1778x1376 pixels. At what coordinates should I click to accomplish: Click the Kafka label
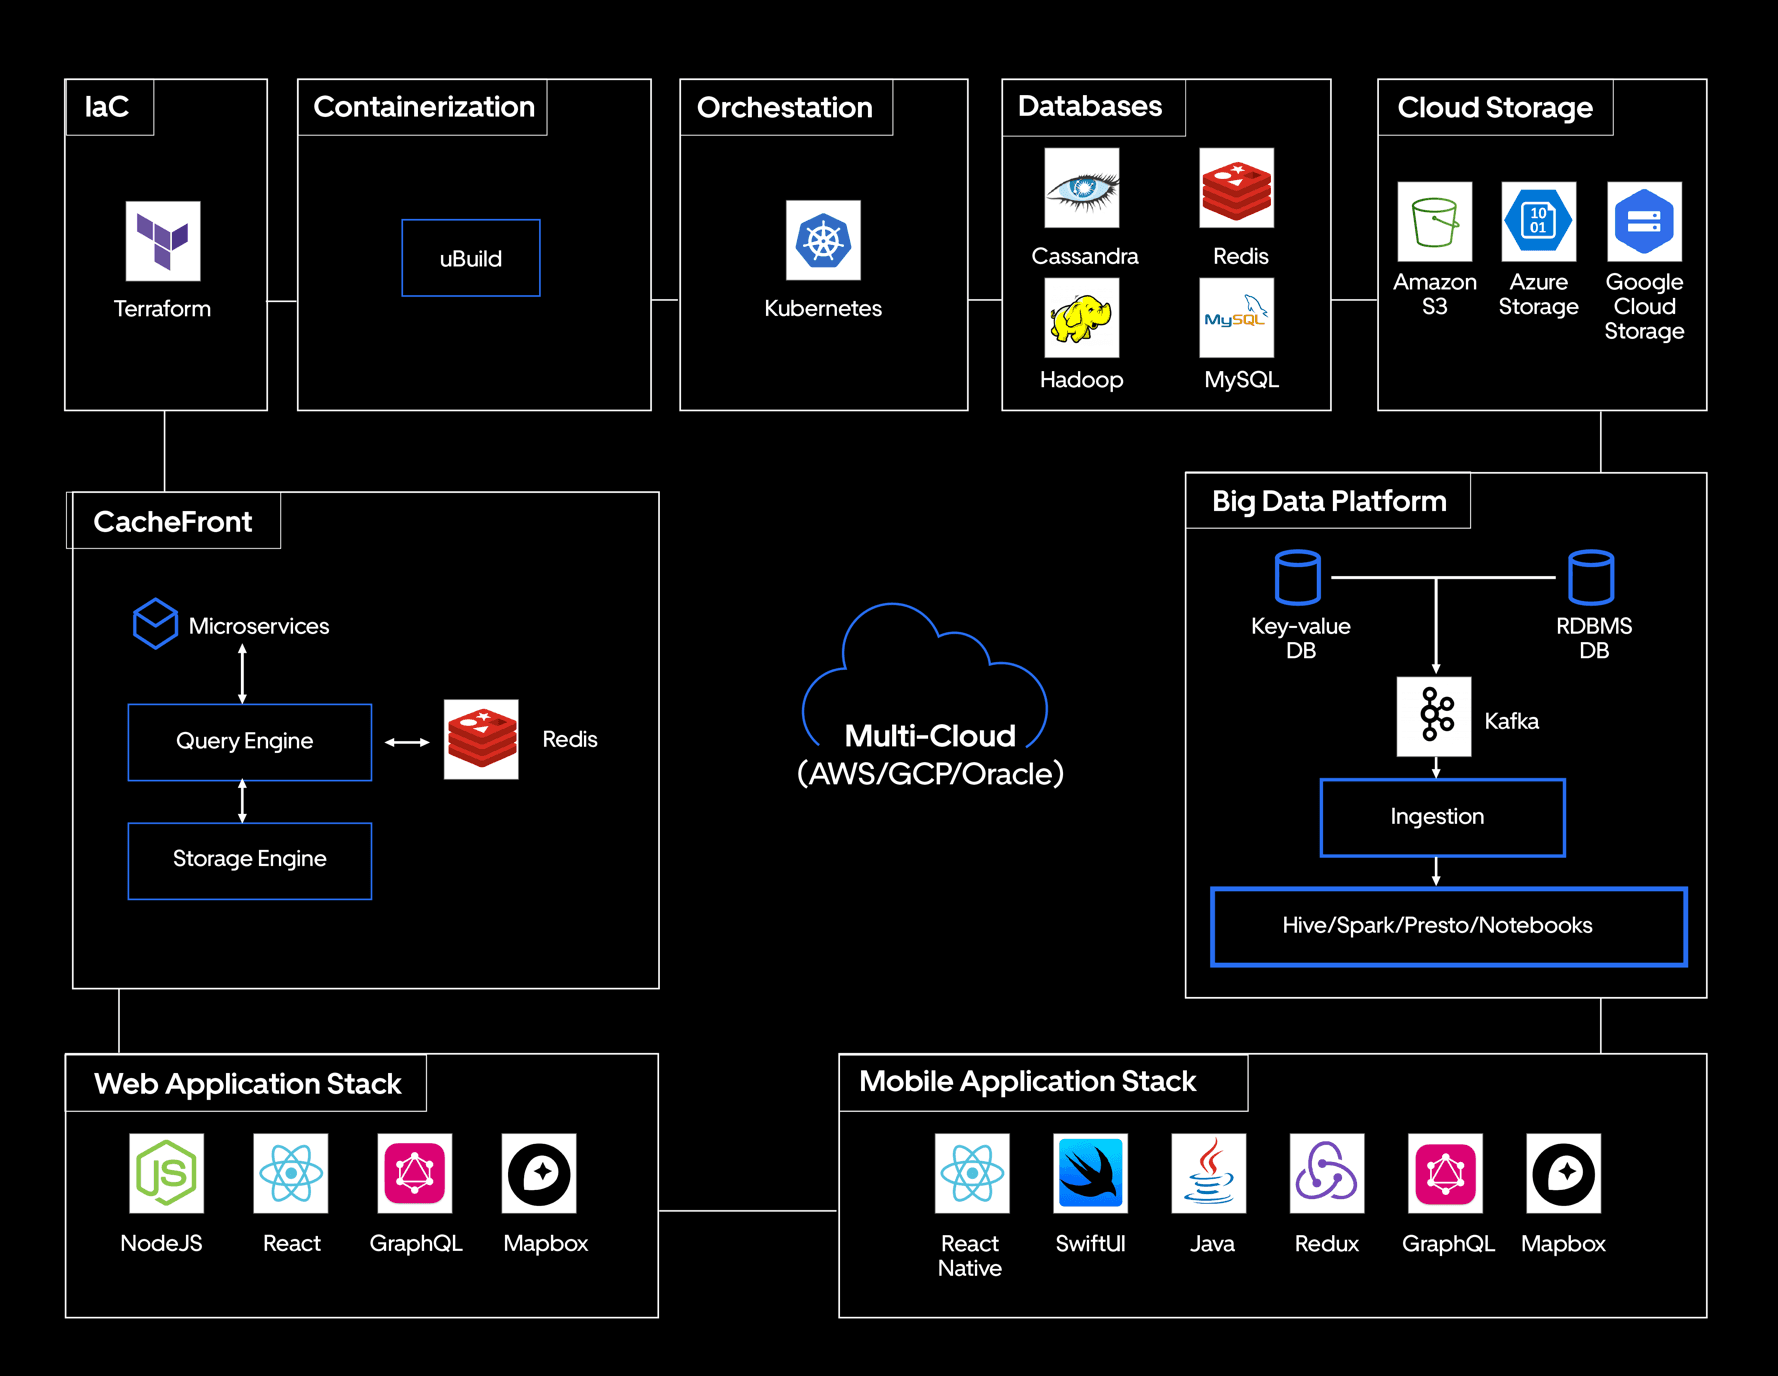(1512, 721)
